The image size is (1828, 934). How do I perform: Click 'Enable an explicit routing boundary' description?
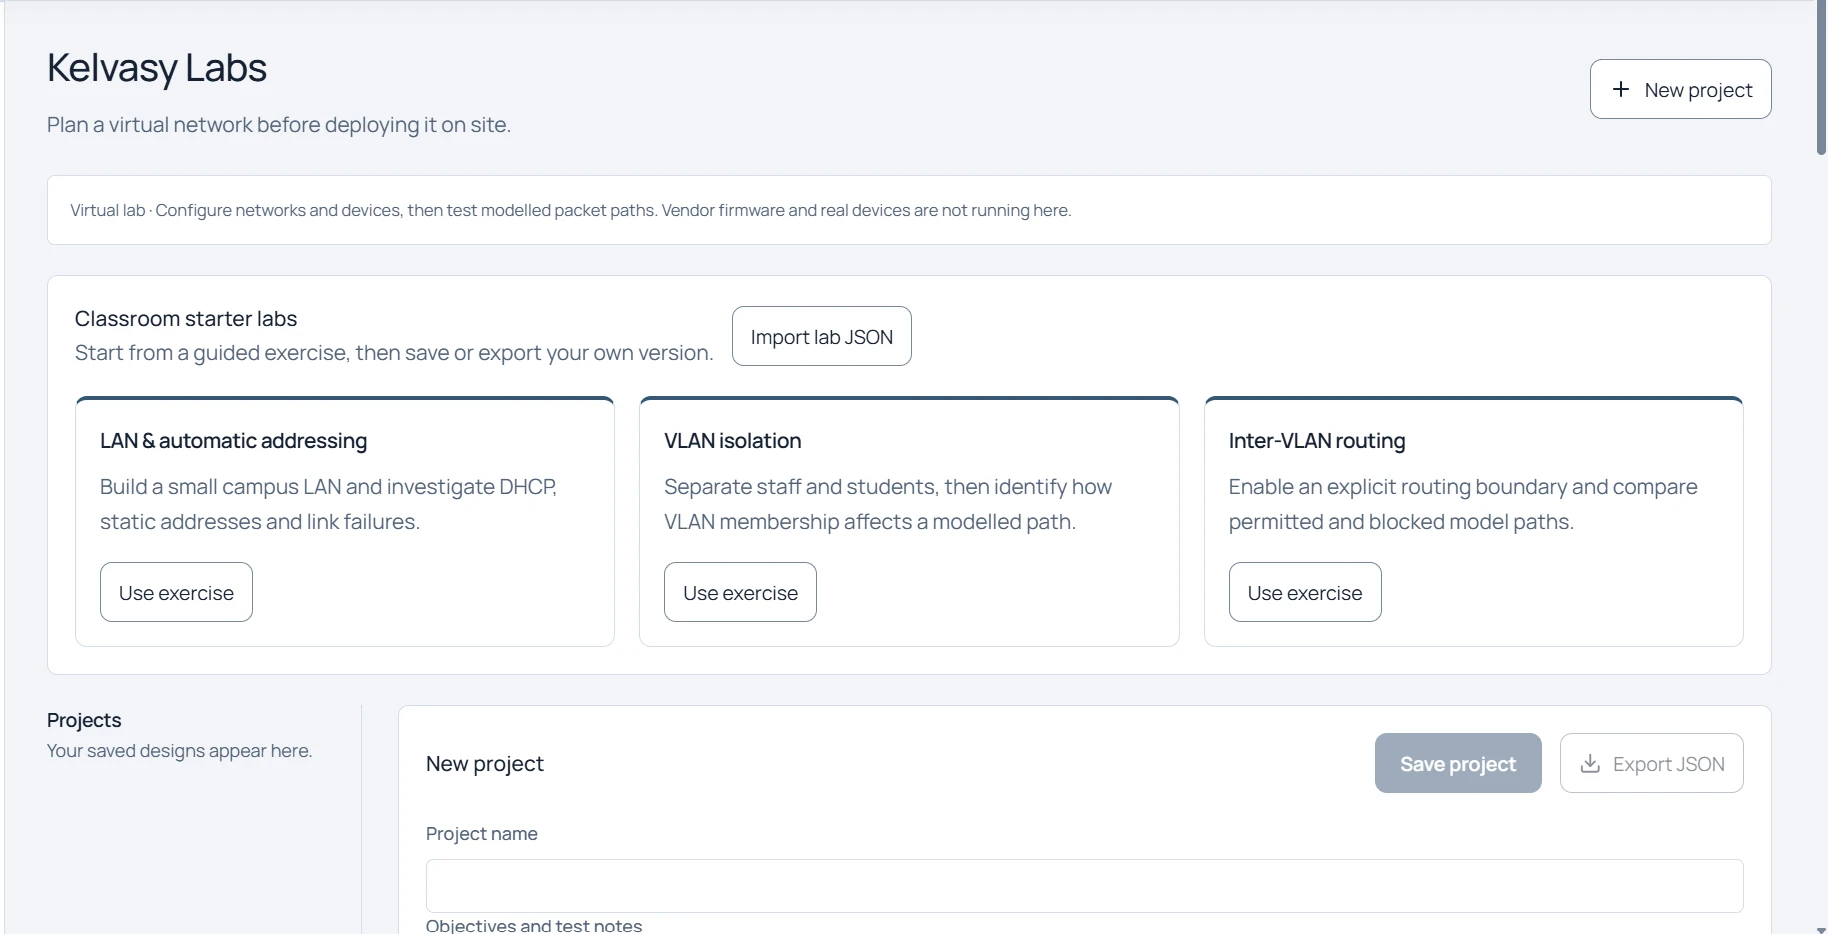(1463, 504)
